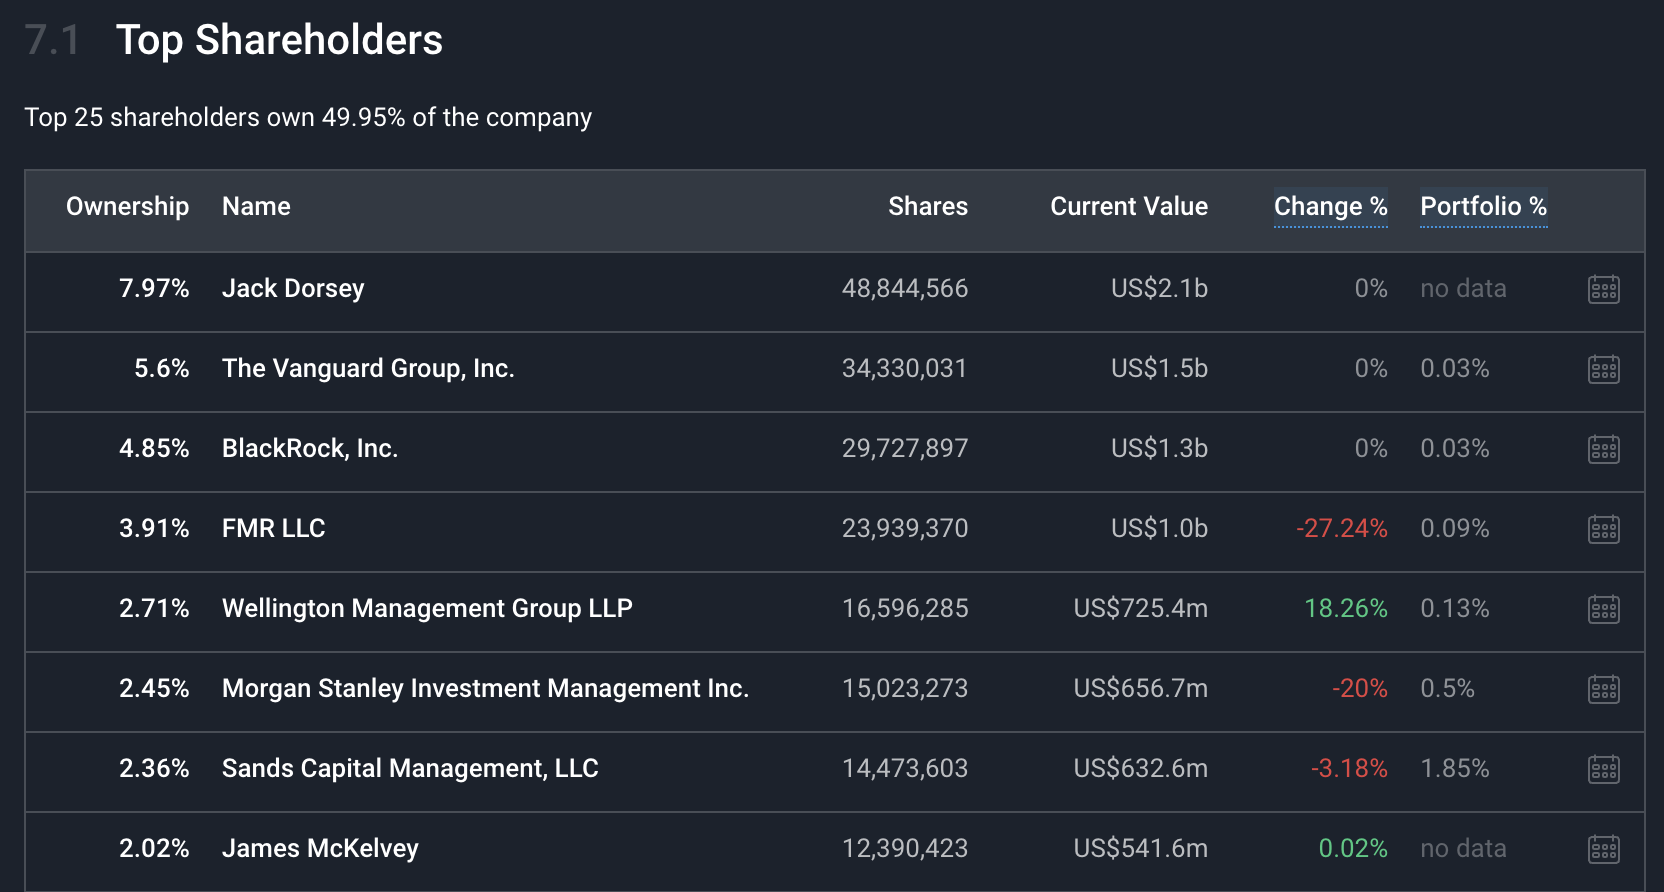Open FMR LLC's transaction calendar icon
The image size is (1664, 892).
(x=1604, y=530)
